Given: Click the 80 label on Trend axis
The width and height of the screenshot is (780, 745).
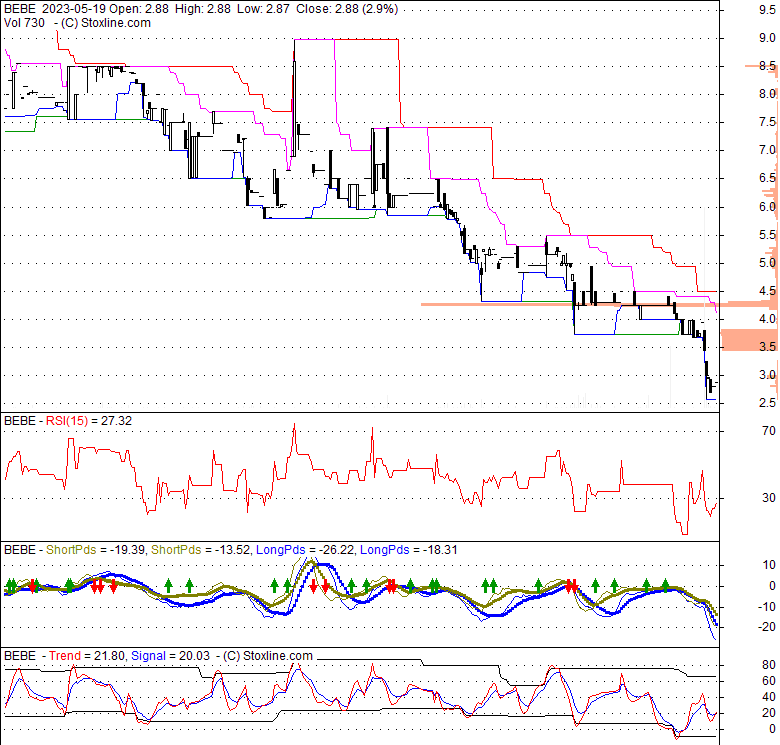Looking at the screenshot, I should [769, 665].
